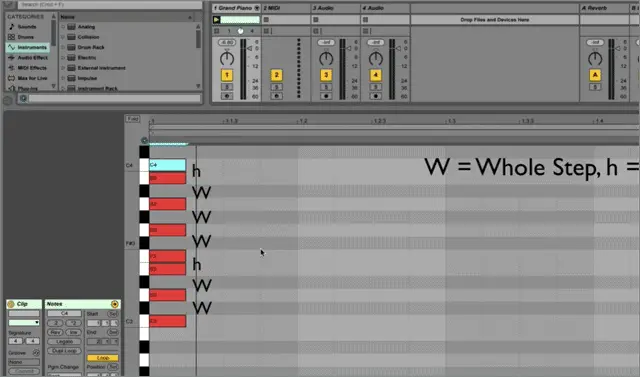Screen dimensions: 640x377
Task: Expand the Collision device entry
Action: pos(63,37)
